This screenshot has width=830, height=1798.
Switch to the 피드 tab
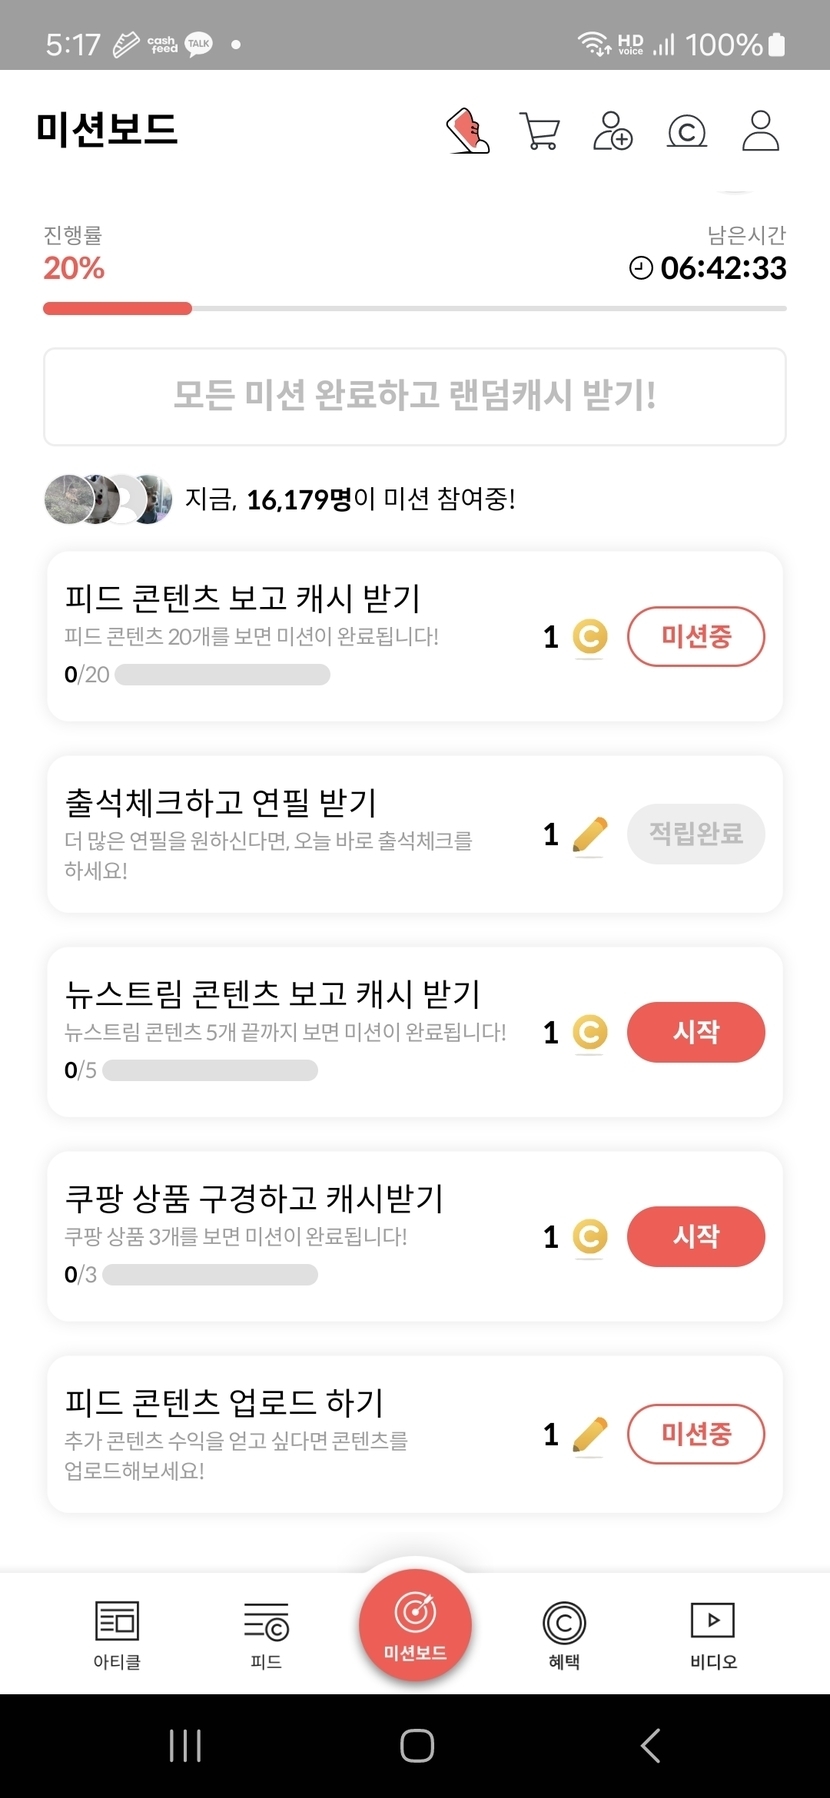point(266,1634)
